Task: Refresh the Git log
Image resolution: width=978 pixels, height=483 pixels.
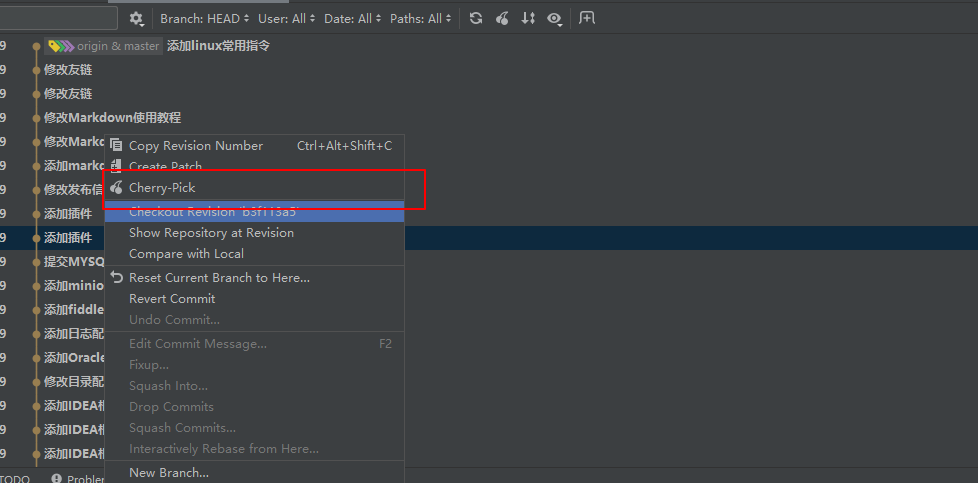Action: (476, 18)
